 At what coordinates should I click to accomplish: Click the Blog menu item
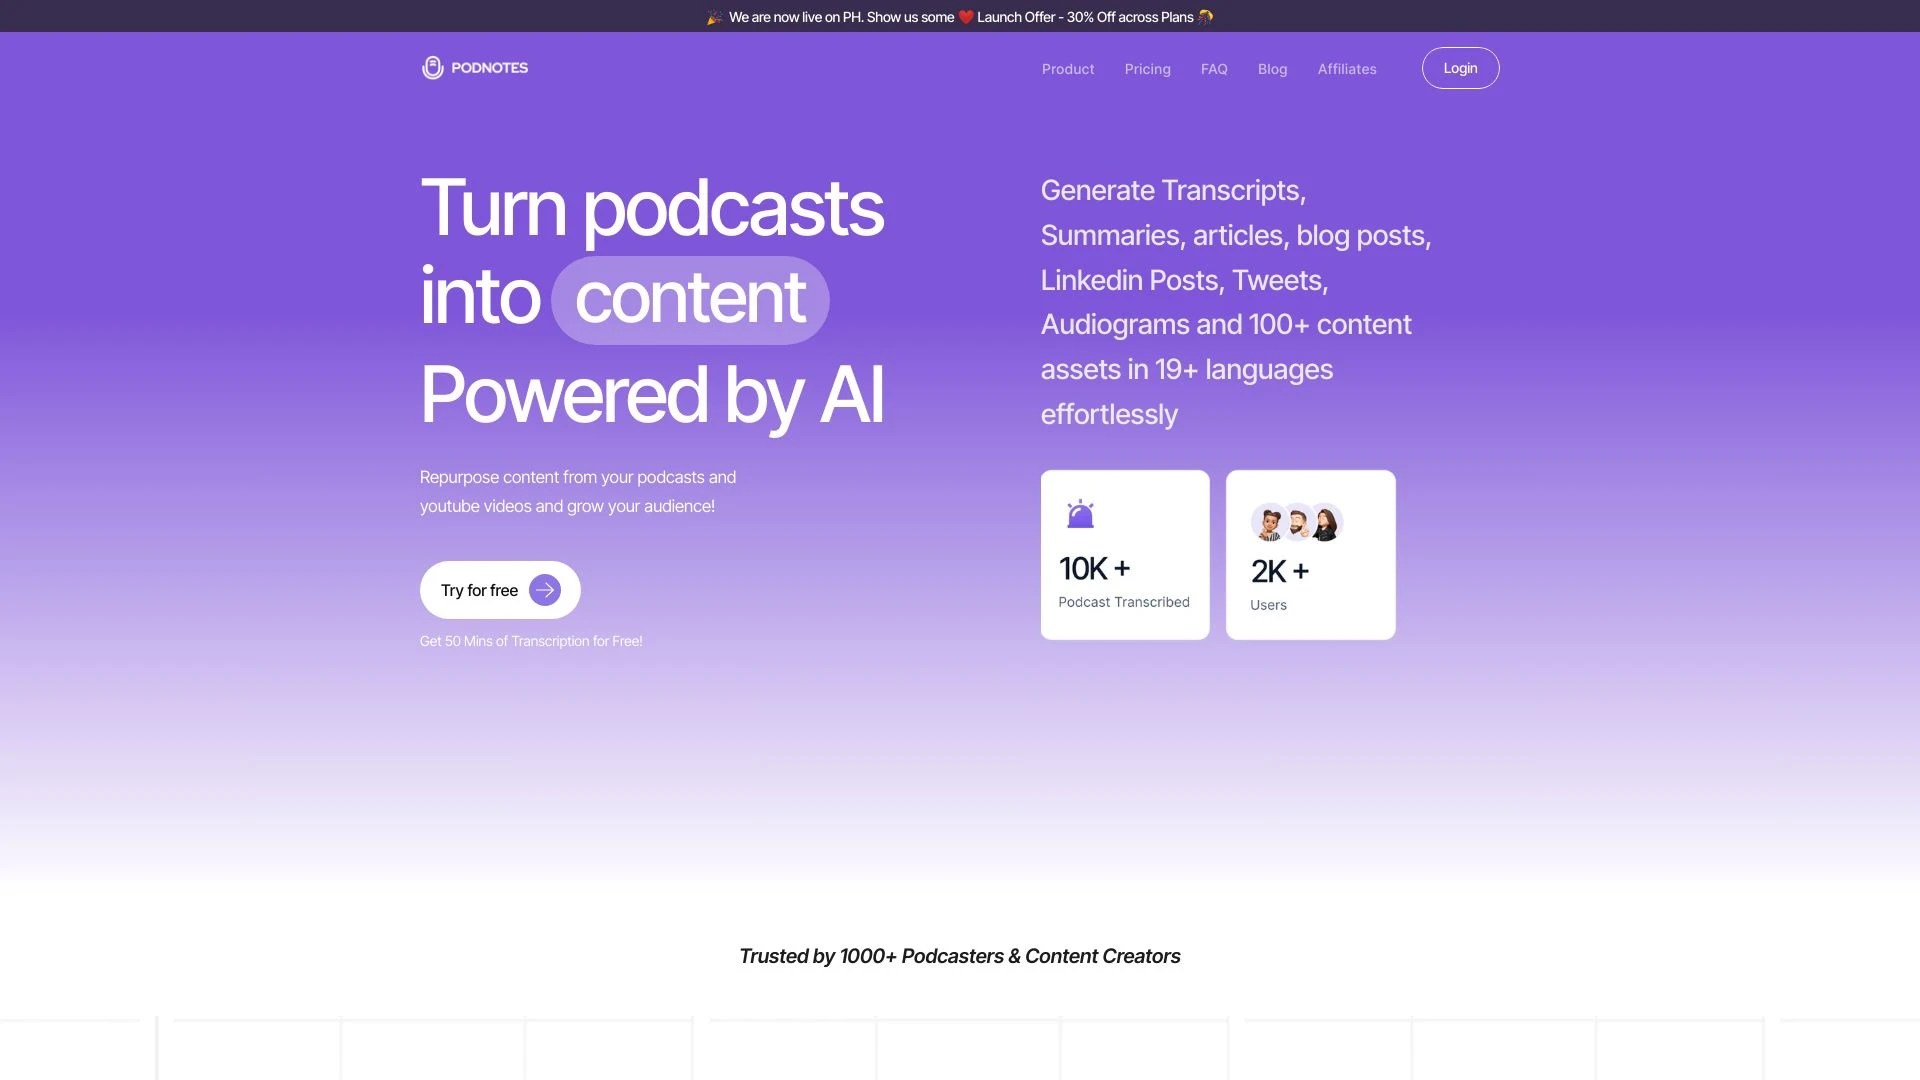[x=1273, y=67]
